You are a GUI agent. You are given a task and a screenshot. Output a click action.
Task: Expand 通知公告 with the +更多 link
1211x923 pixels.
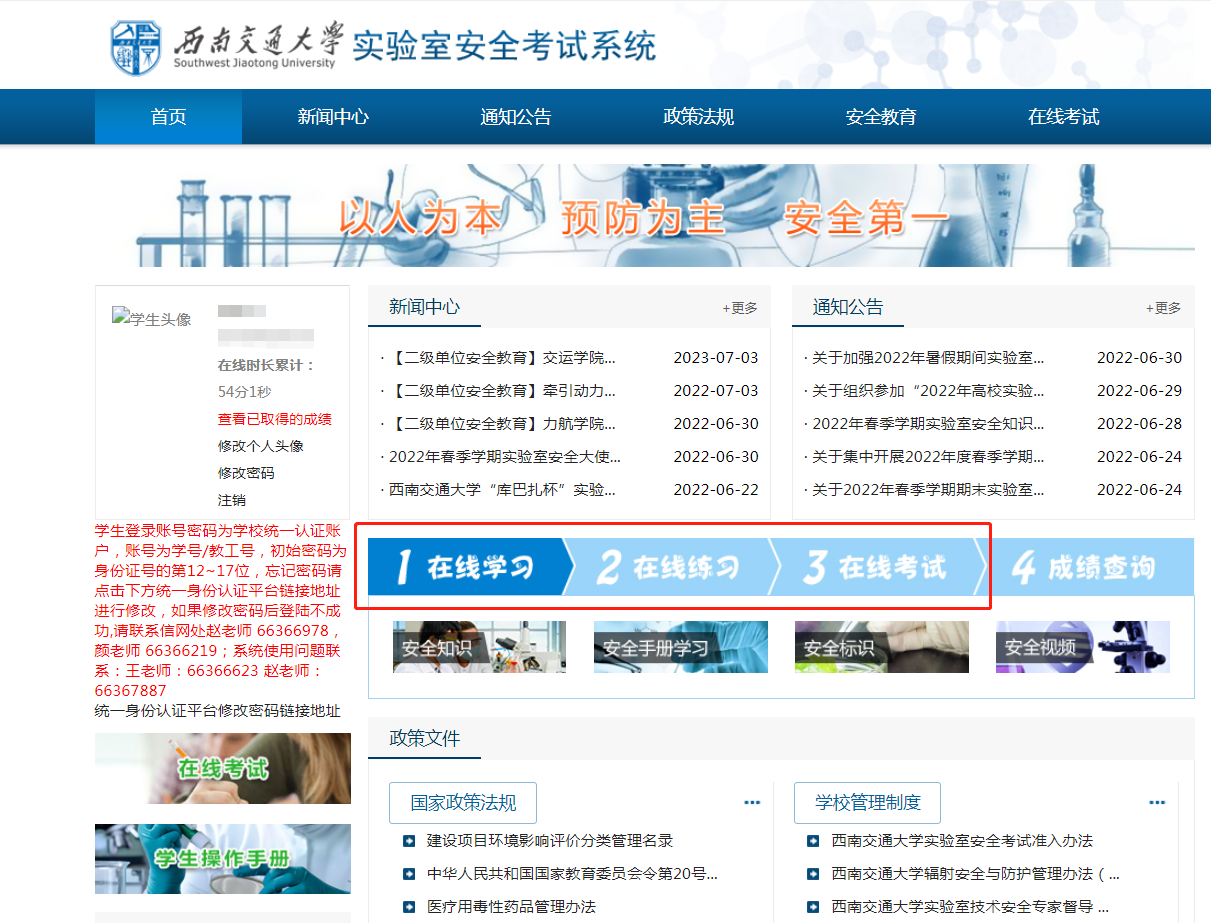coord(1163,308)
